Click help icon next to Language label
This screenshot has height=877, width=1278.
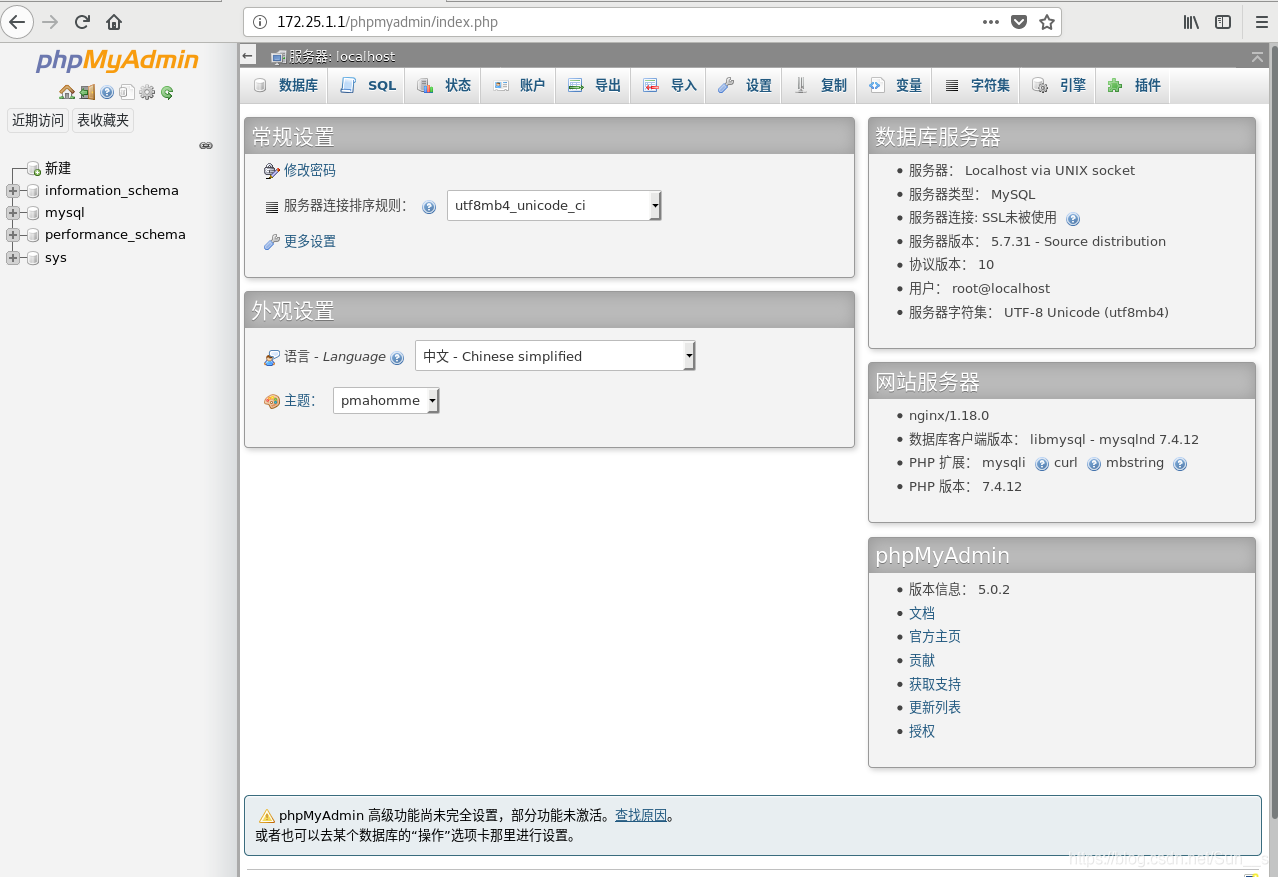point(397,358)
